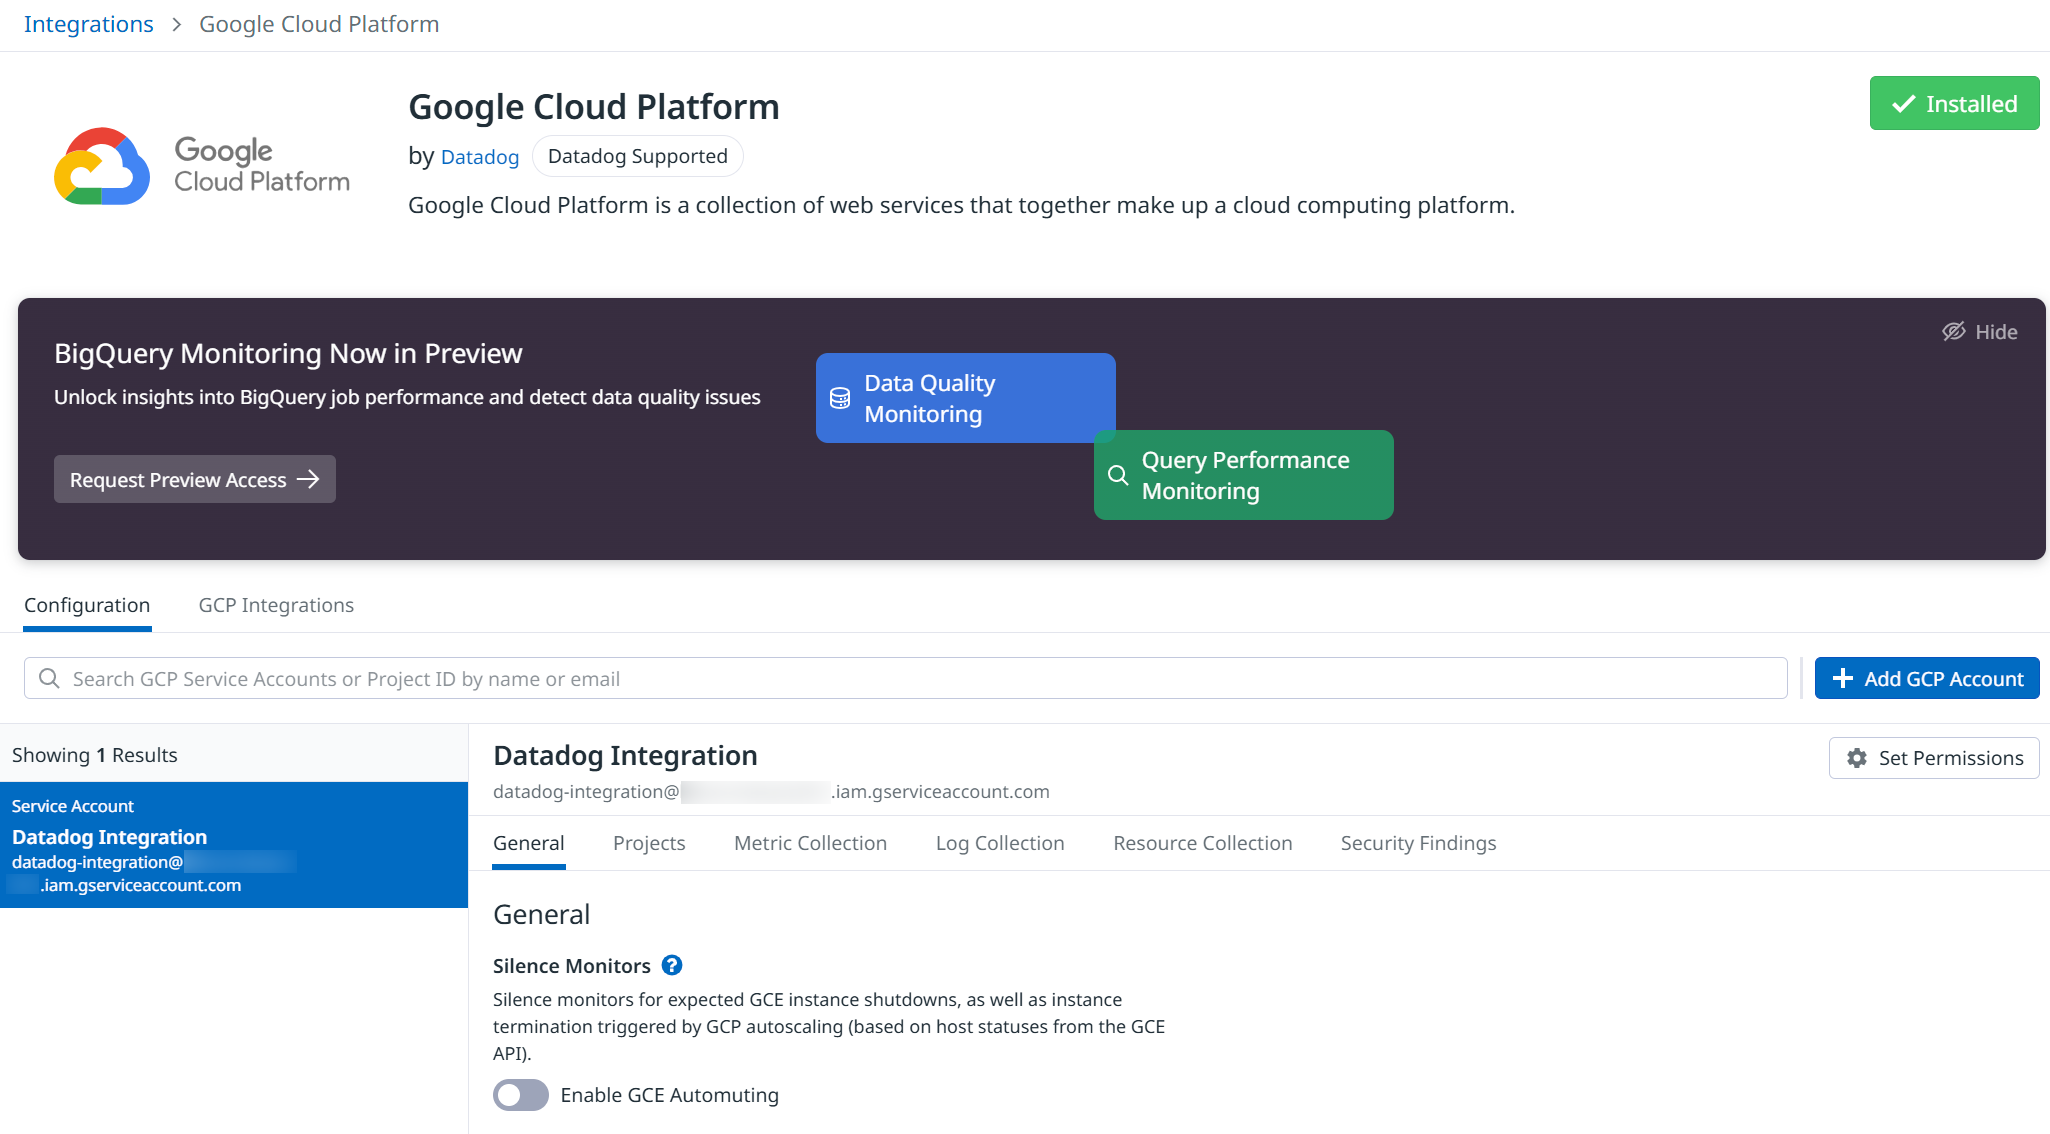
Task: Click the plus icon on Add GCP Account
Action: [1842, 679]
